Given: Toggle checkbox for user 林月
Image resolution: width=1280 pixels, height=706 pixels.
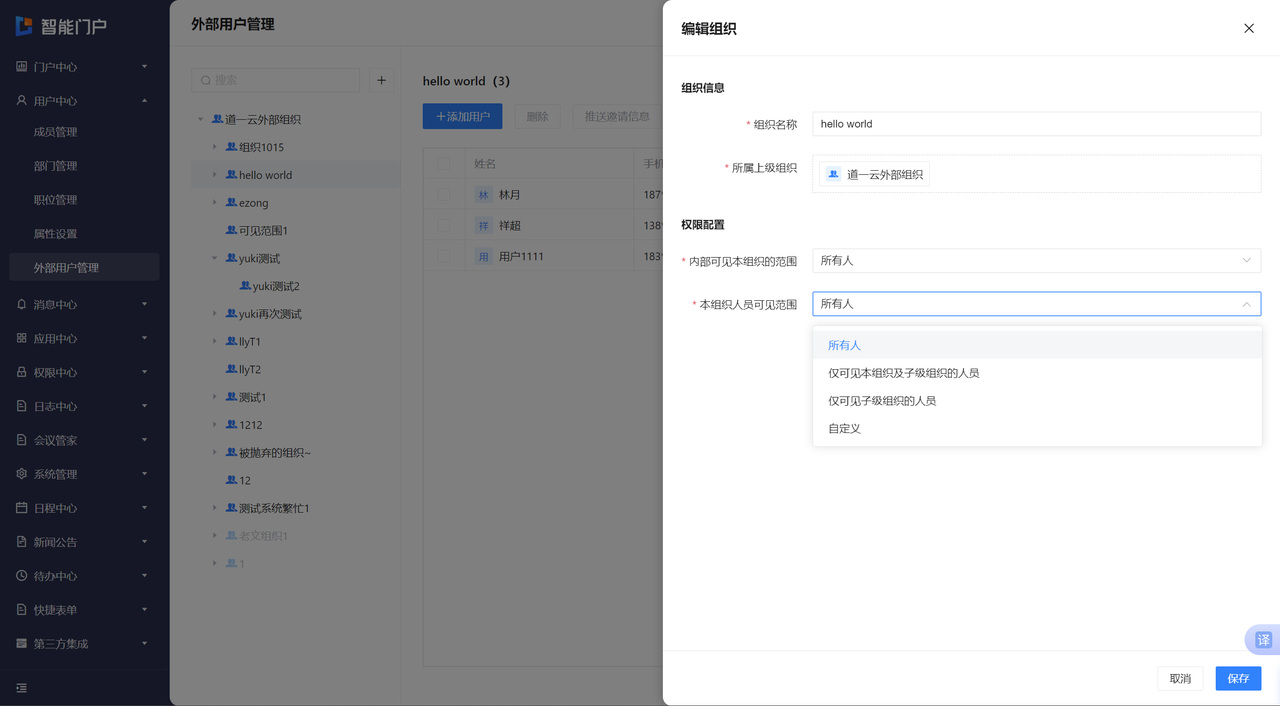Looking at the screenshot, I should 444,195.
